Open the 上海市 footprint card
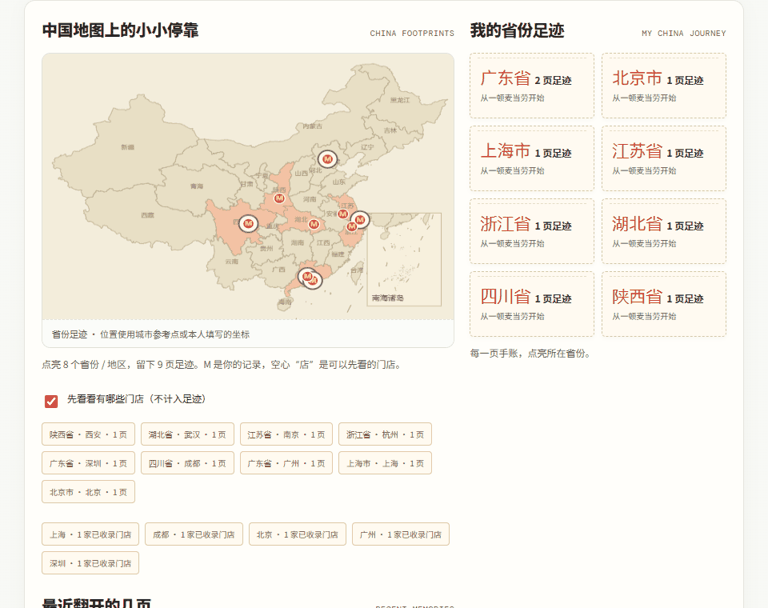 (x=532, y=158)
